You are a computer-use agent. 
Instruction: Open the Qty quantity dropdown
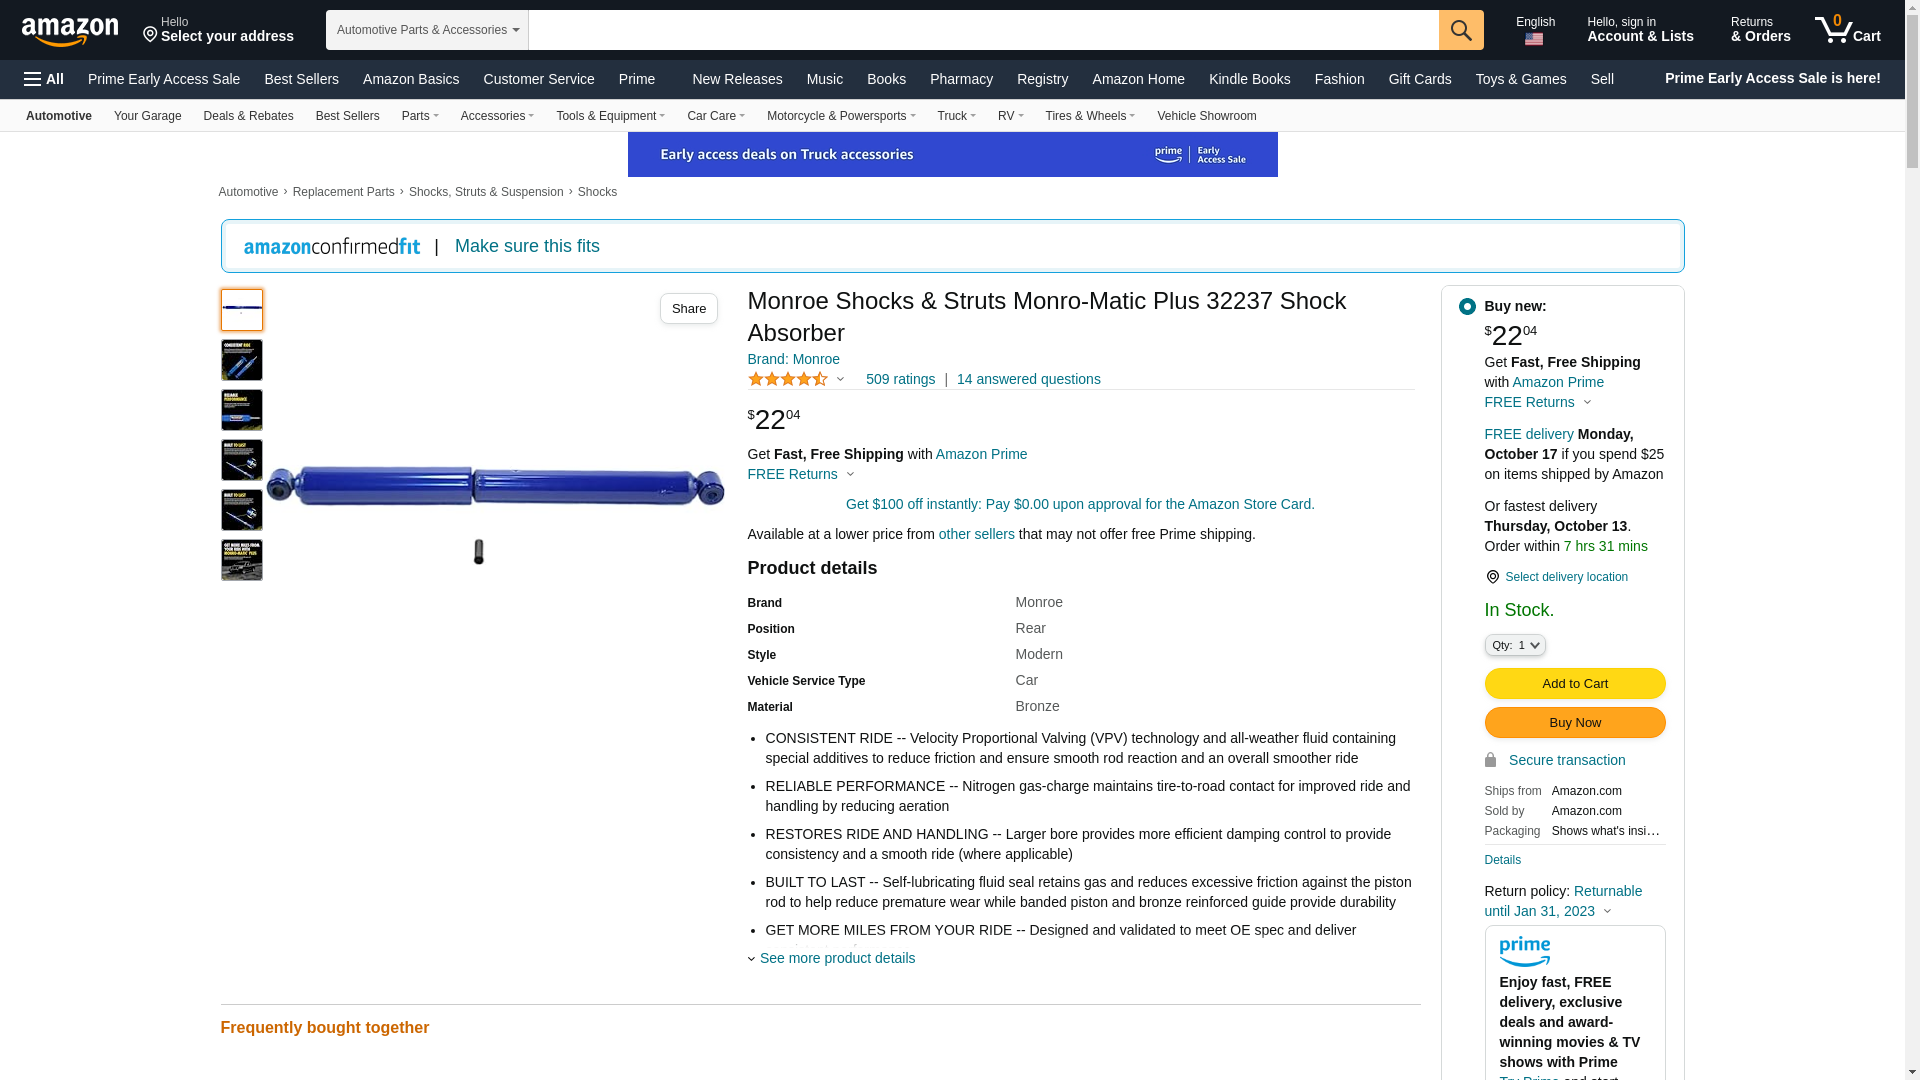click(1515, 645)
